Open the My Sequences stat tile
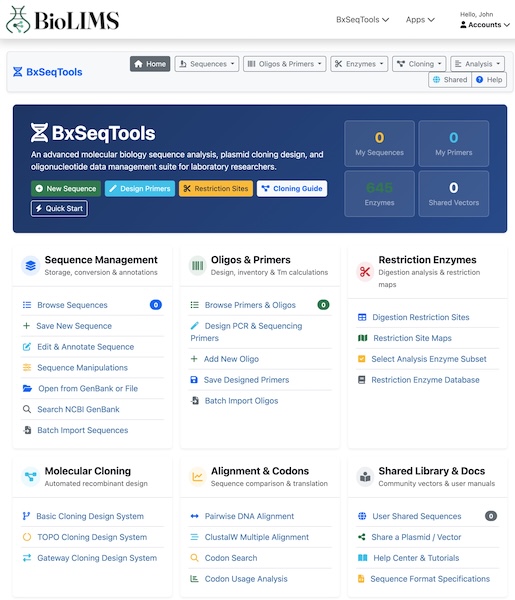515x600 pixels. [x=380, y=143]
